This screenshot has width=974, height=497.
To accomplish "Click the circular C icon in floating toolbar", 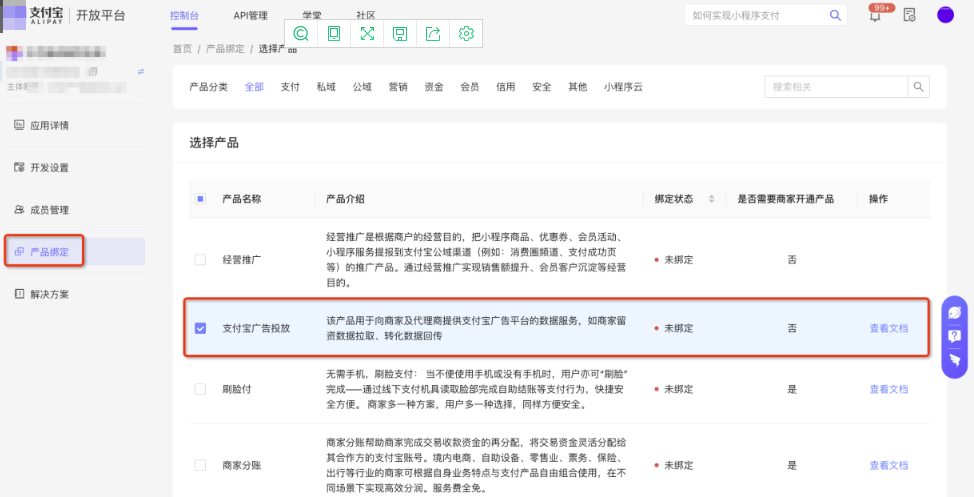I will click(301, 34).
